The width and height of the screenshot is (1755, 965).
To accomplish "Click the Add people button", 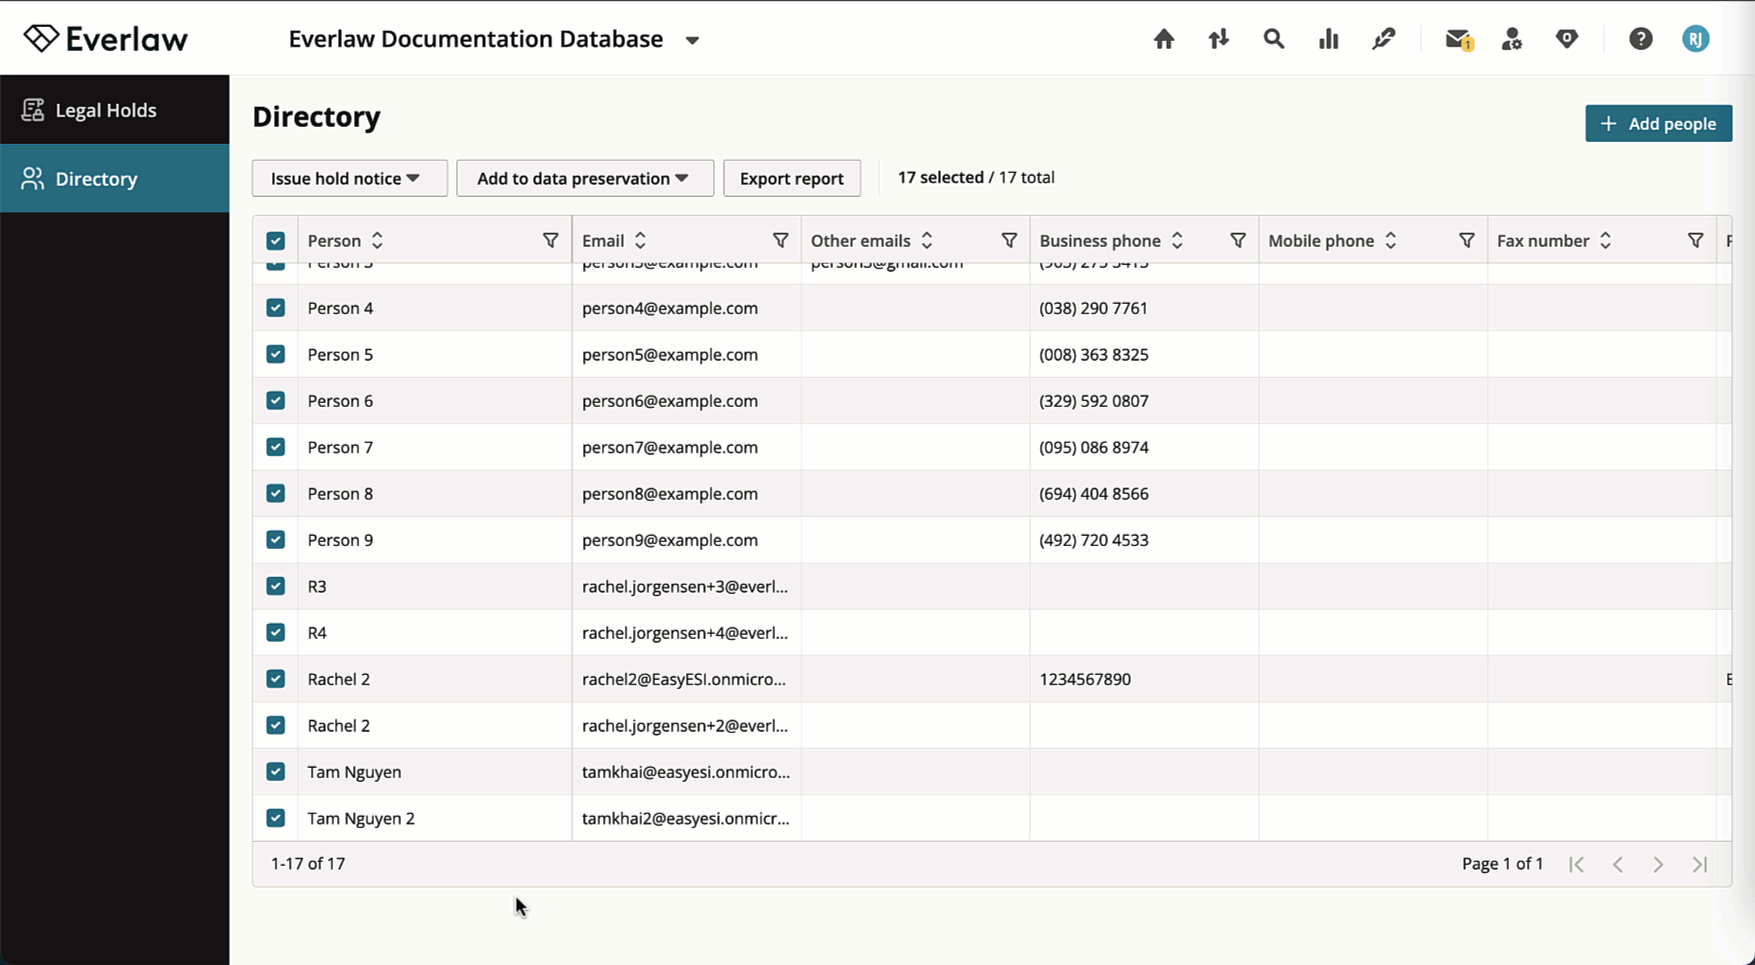I will coord(1658,123).
